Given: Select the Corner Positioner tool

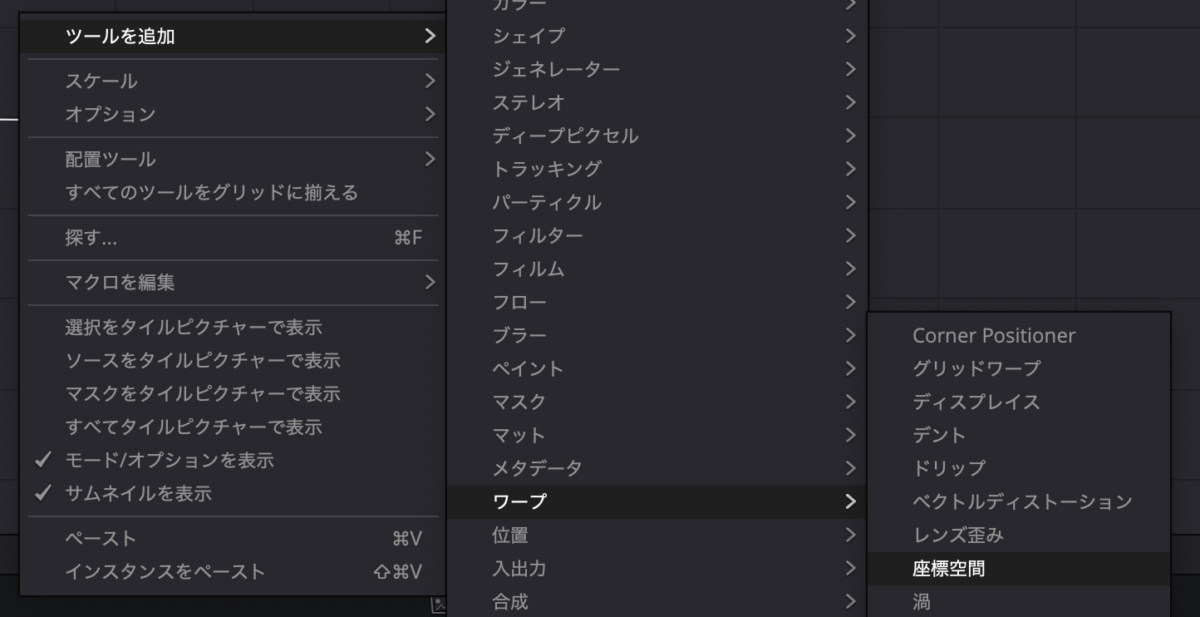Looking at the screenshot, I should click(993, 336).
